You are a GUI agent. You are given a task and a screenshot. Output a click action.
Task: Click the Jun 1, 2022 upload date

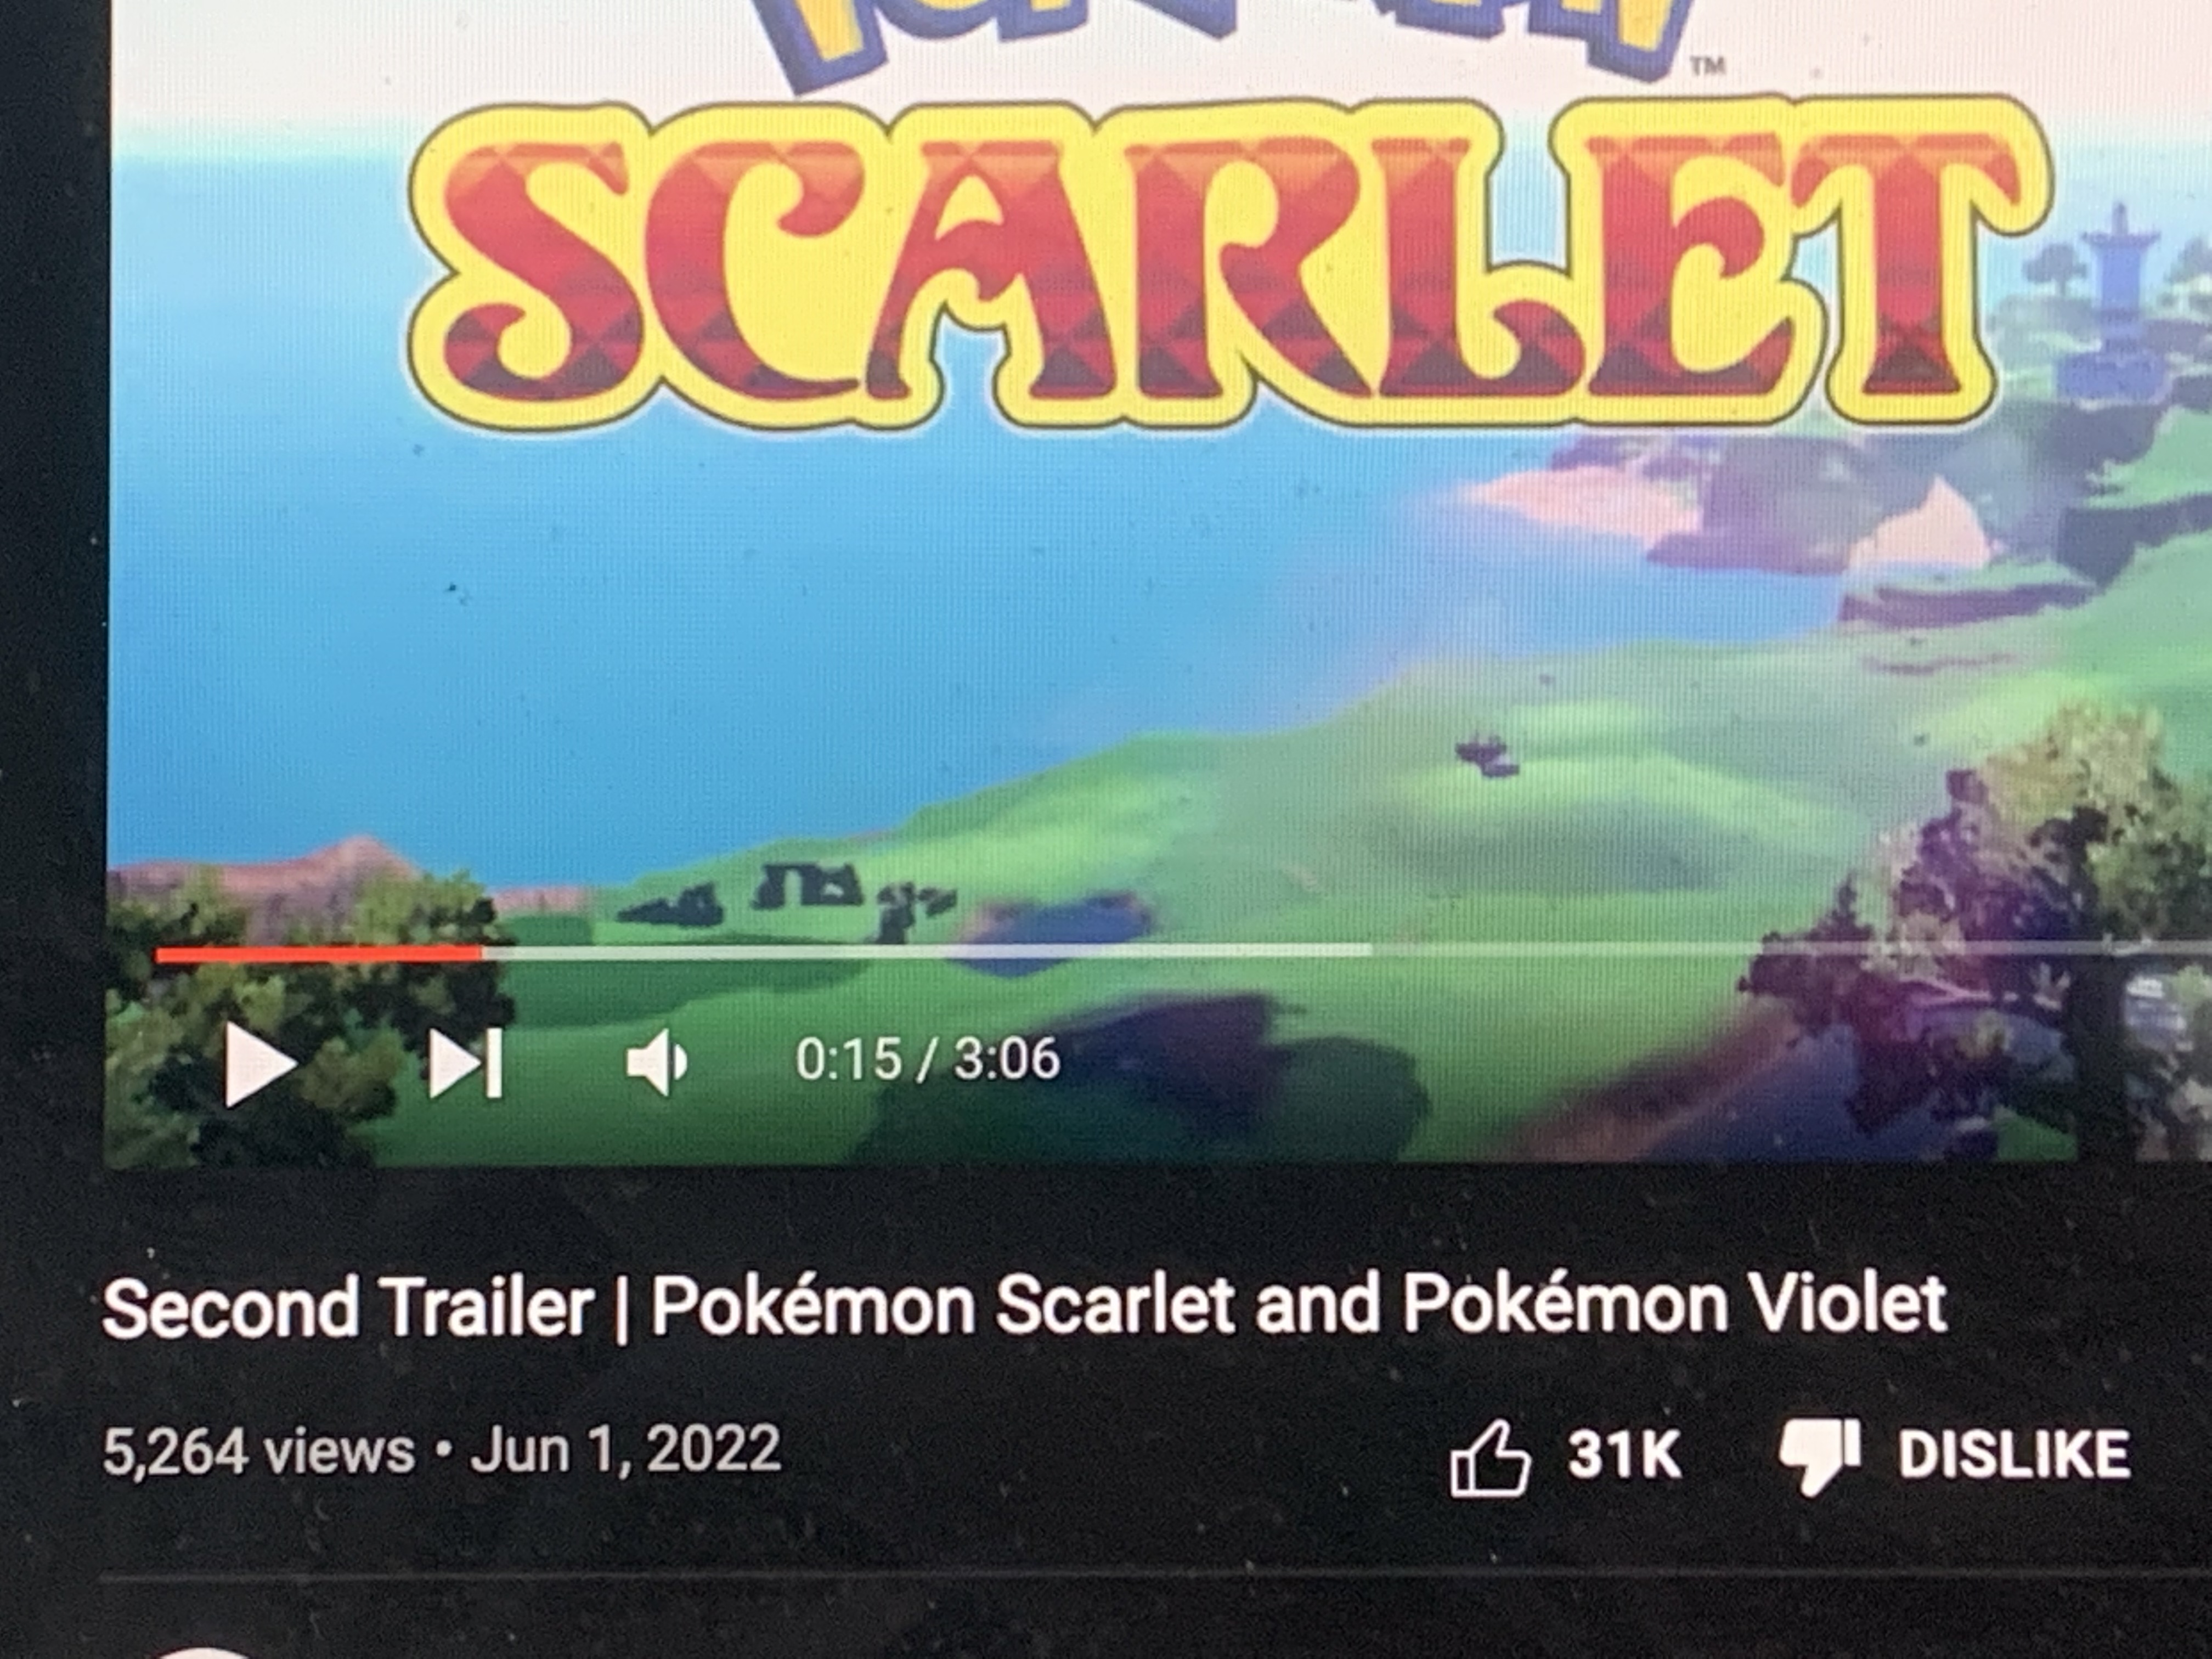[x=626, y=1450]
